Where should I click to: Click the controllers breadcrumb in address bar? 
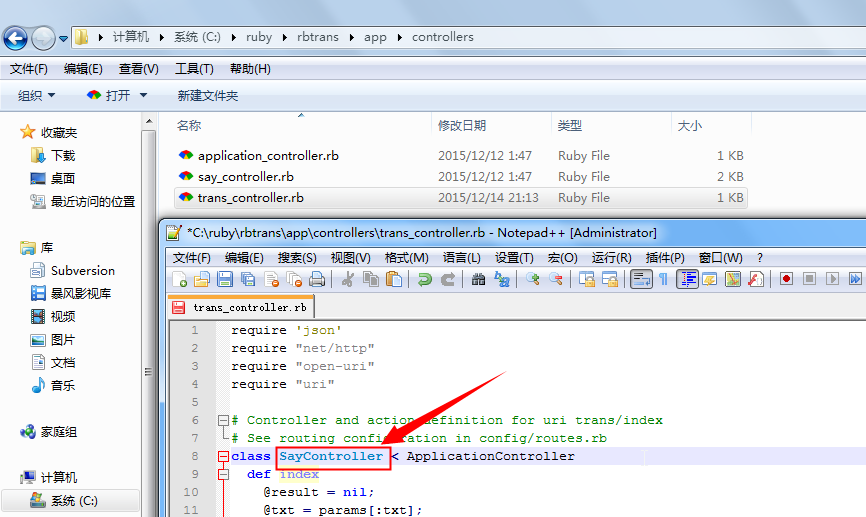(x=442, y=37)
